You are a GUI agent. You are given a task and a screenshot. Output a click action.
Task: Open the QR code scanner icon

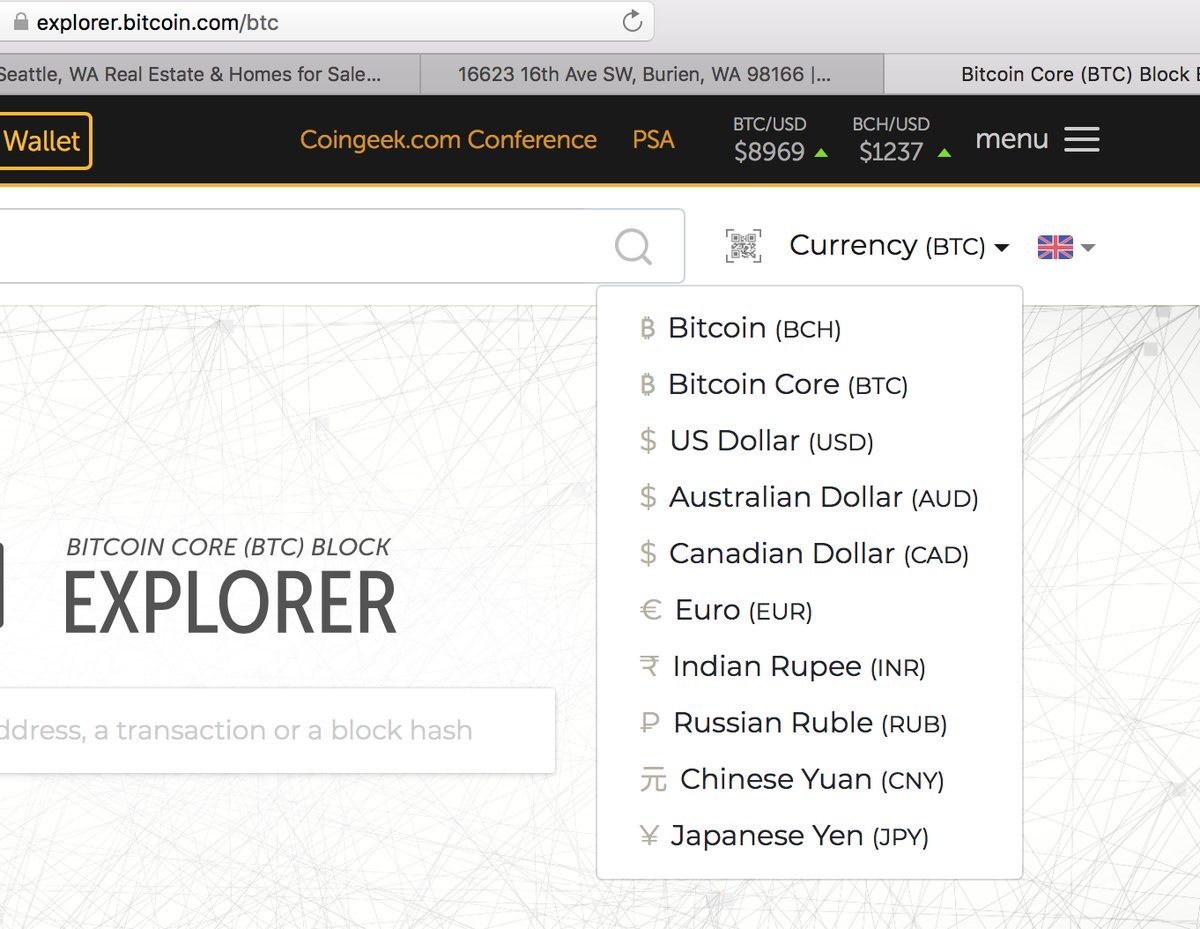coord(743,246)
